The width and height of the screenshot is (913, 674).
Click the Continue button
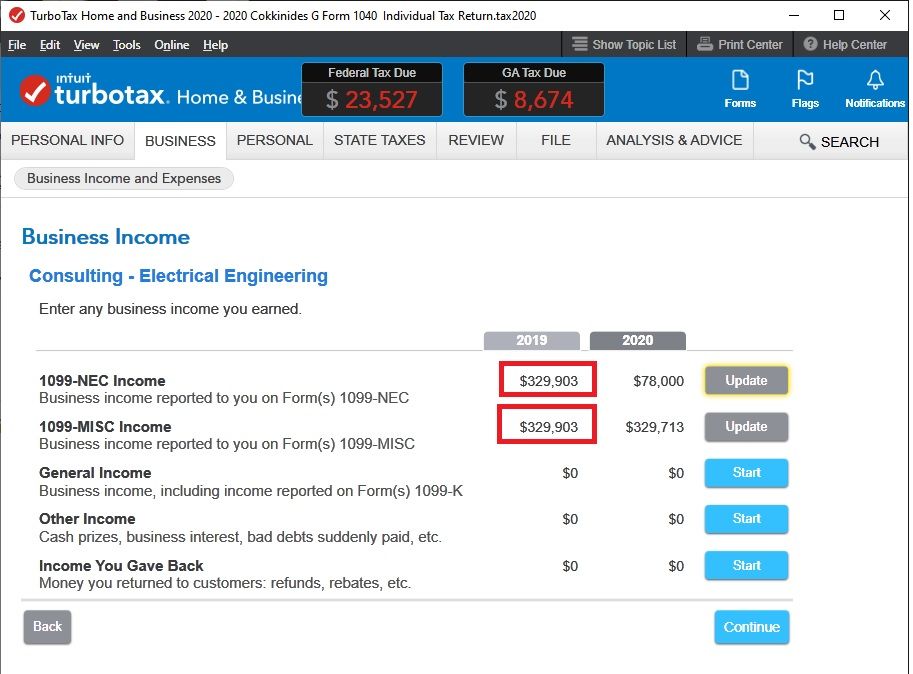click(x=752, y=627)
